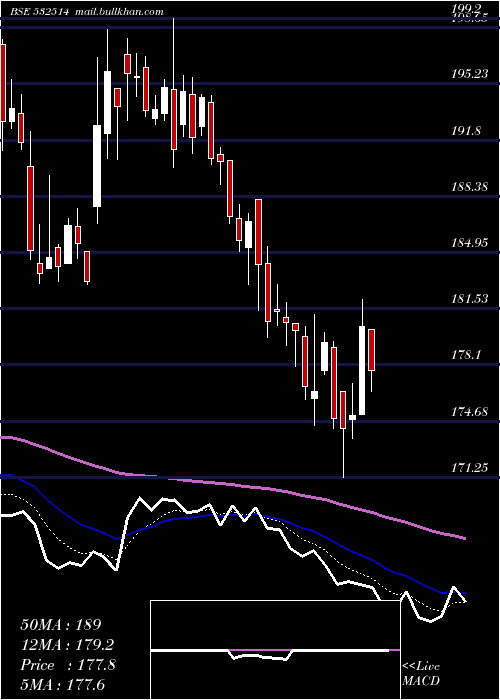Screen dimensions: 500x700
Task: Click the 184.95 price axis label
Action: [x=470, y=243]
